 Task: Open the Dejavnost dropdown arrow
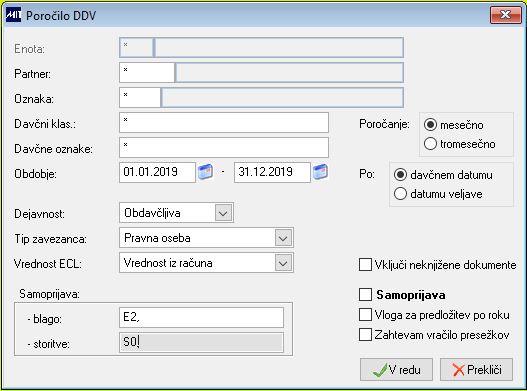pyautogui.click(x=224, y=213)
